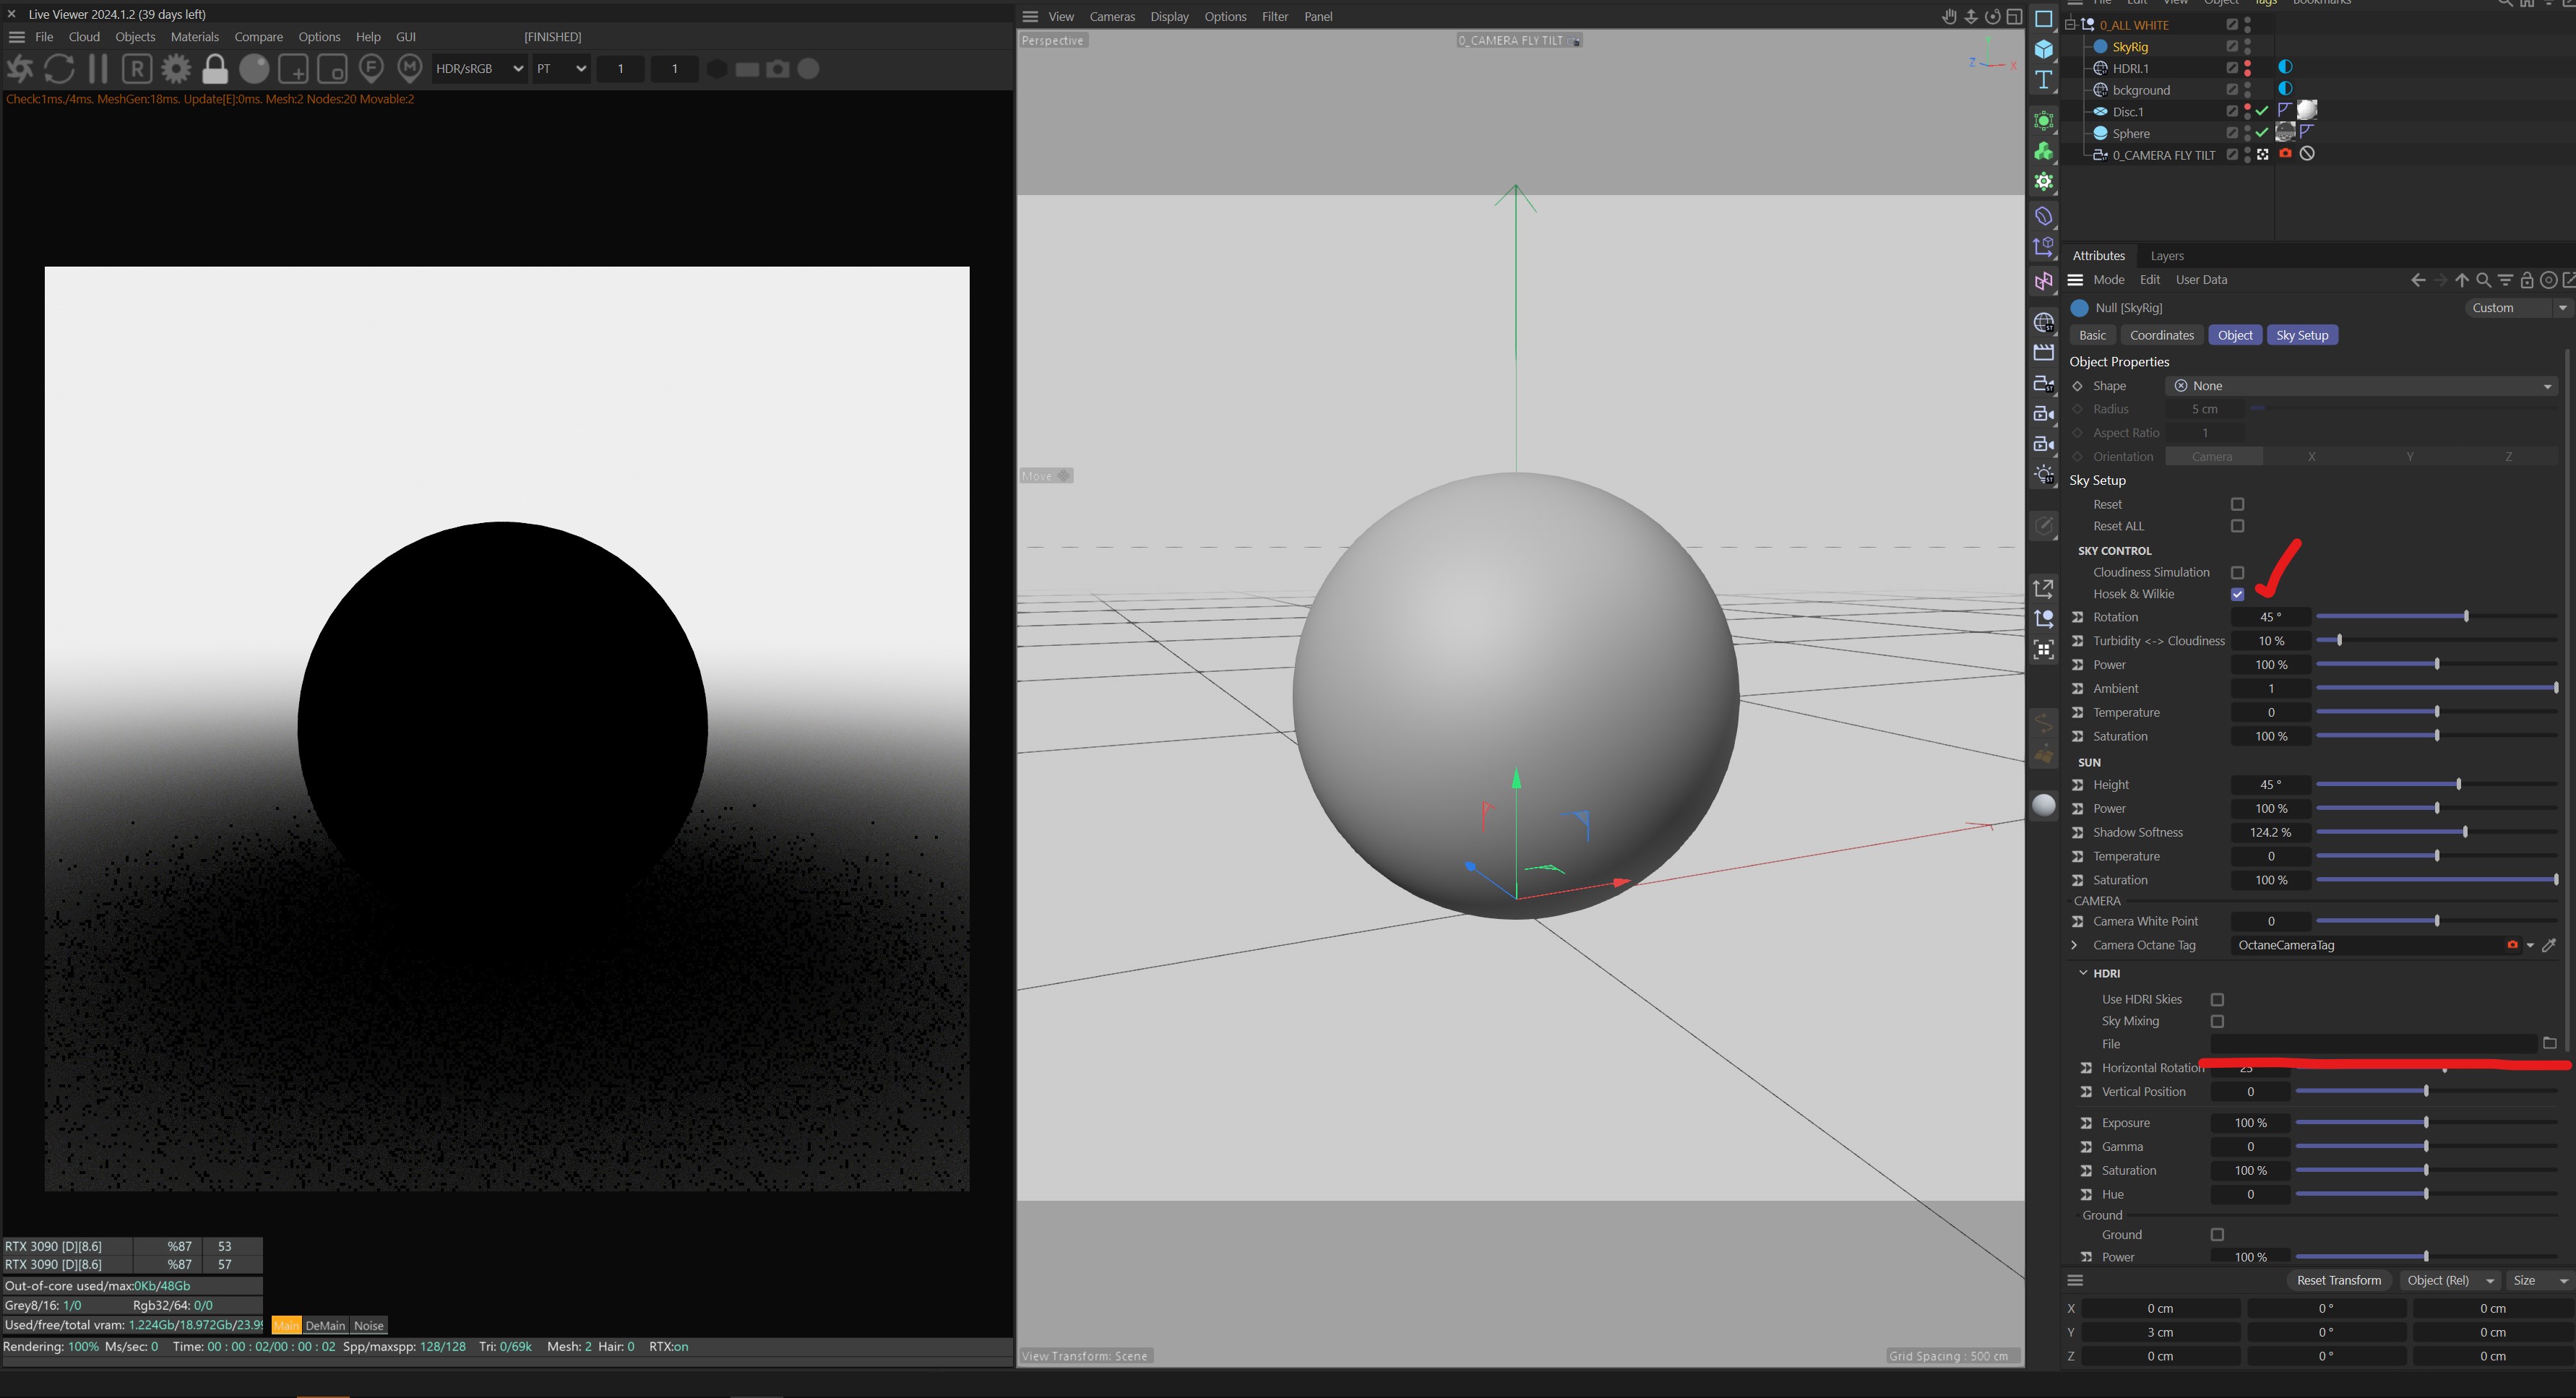Click the Octane send scene icon

click(20, 69)
